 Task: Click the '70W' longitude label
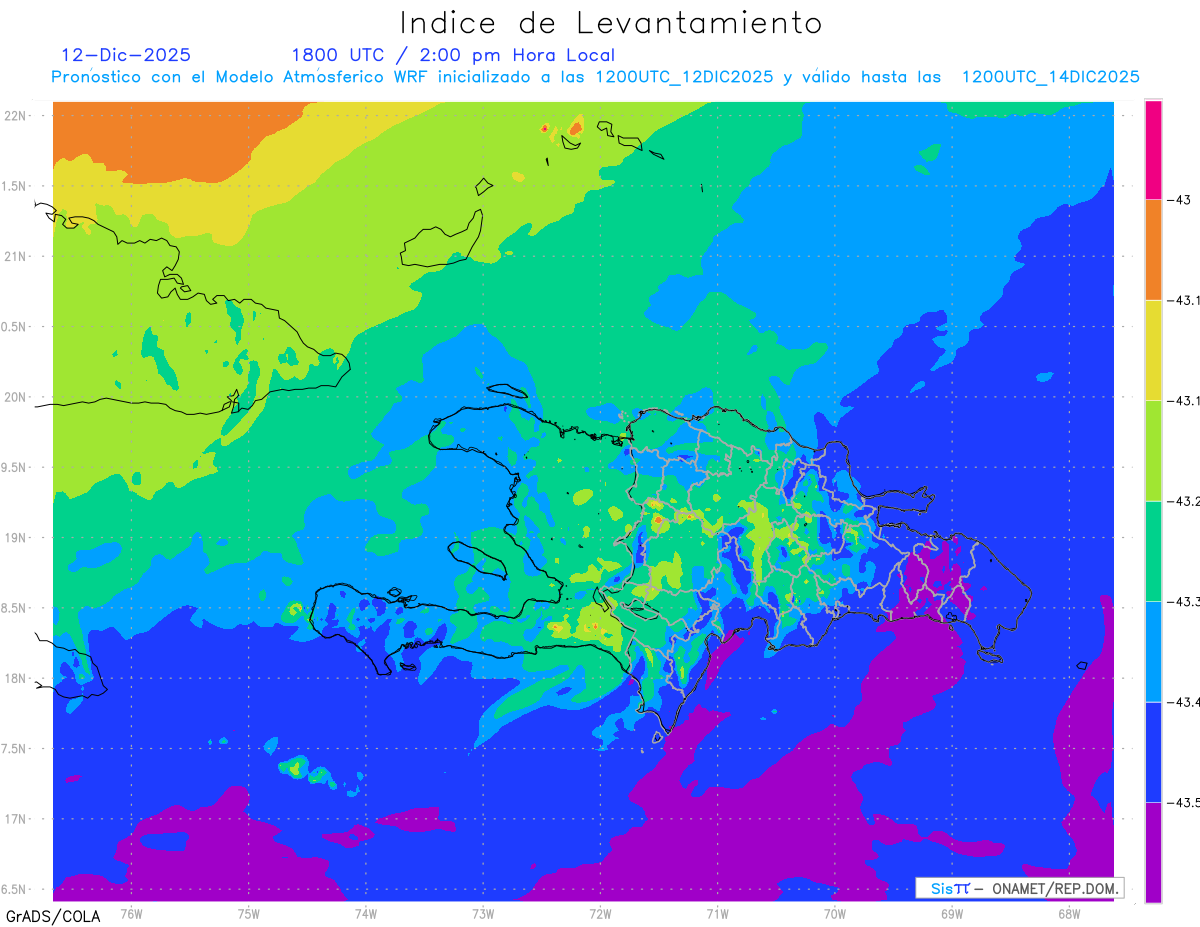[835, 914]
